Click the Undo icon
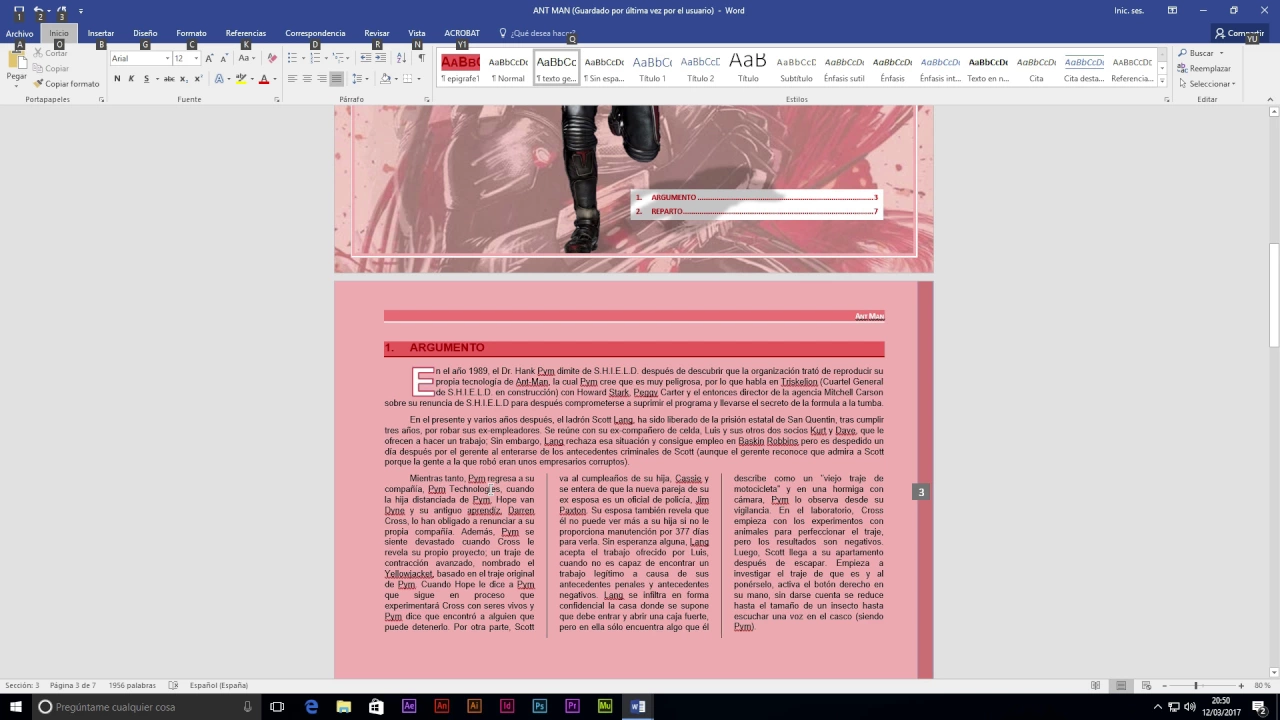Image resolution: width=1280 pixels, height=720 pixels. 38,10
